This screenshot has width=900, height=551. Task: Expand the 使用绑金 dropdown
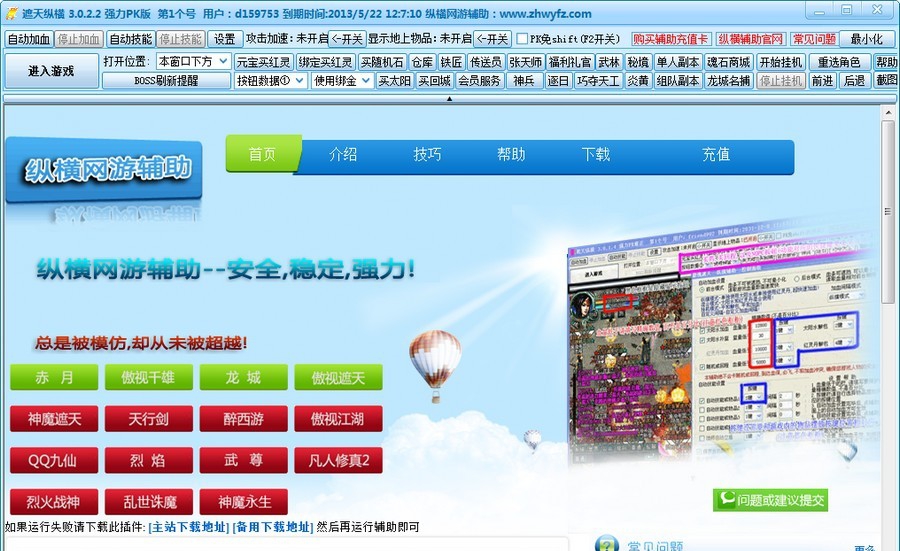[x=342, y=80]
